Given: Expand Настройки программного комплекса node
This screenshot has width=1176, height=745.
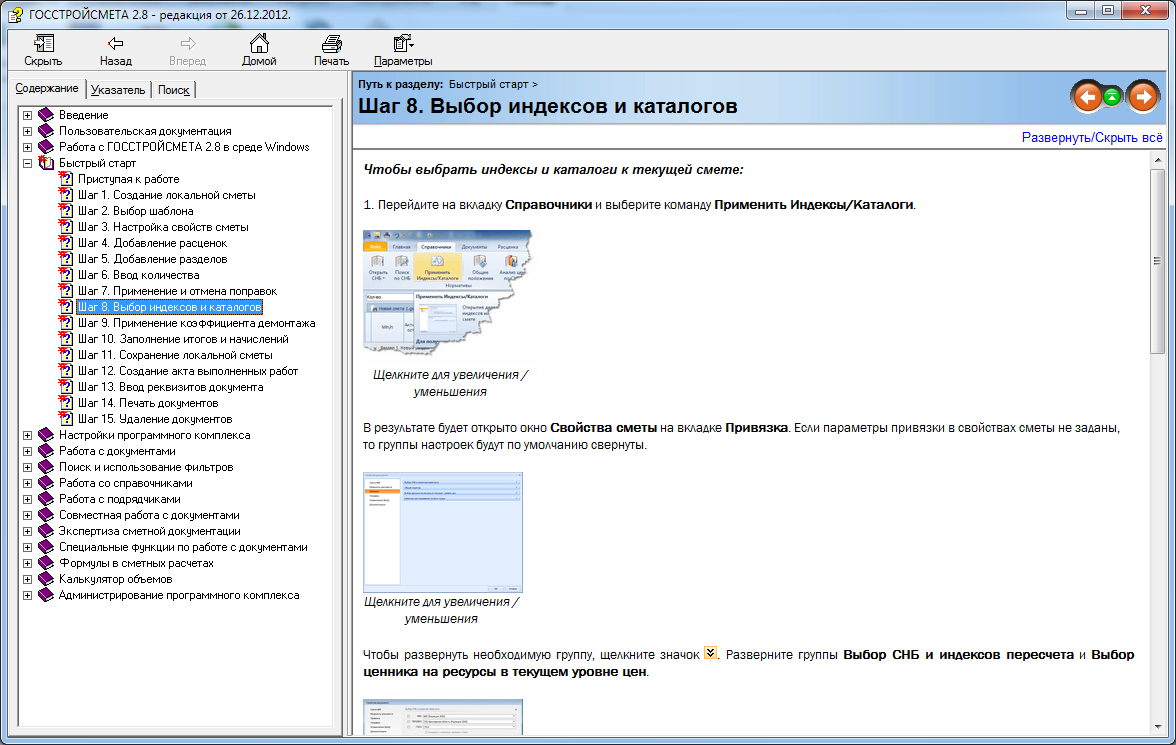Looking at the screenshot, I should tap(27, 435).
